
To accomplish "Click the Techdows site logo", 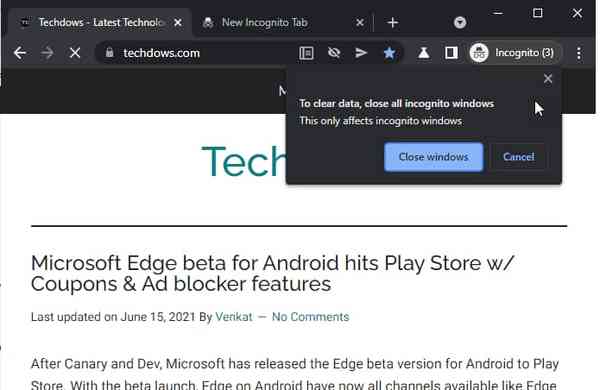I will 244,162.
